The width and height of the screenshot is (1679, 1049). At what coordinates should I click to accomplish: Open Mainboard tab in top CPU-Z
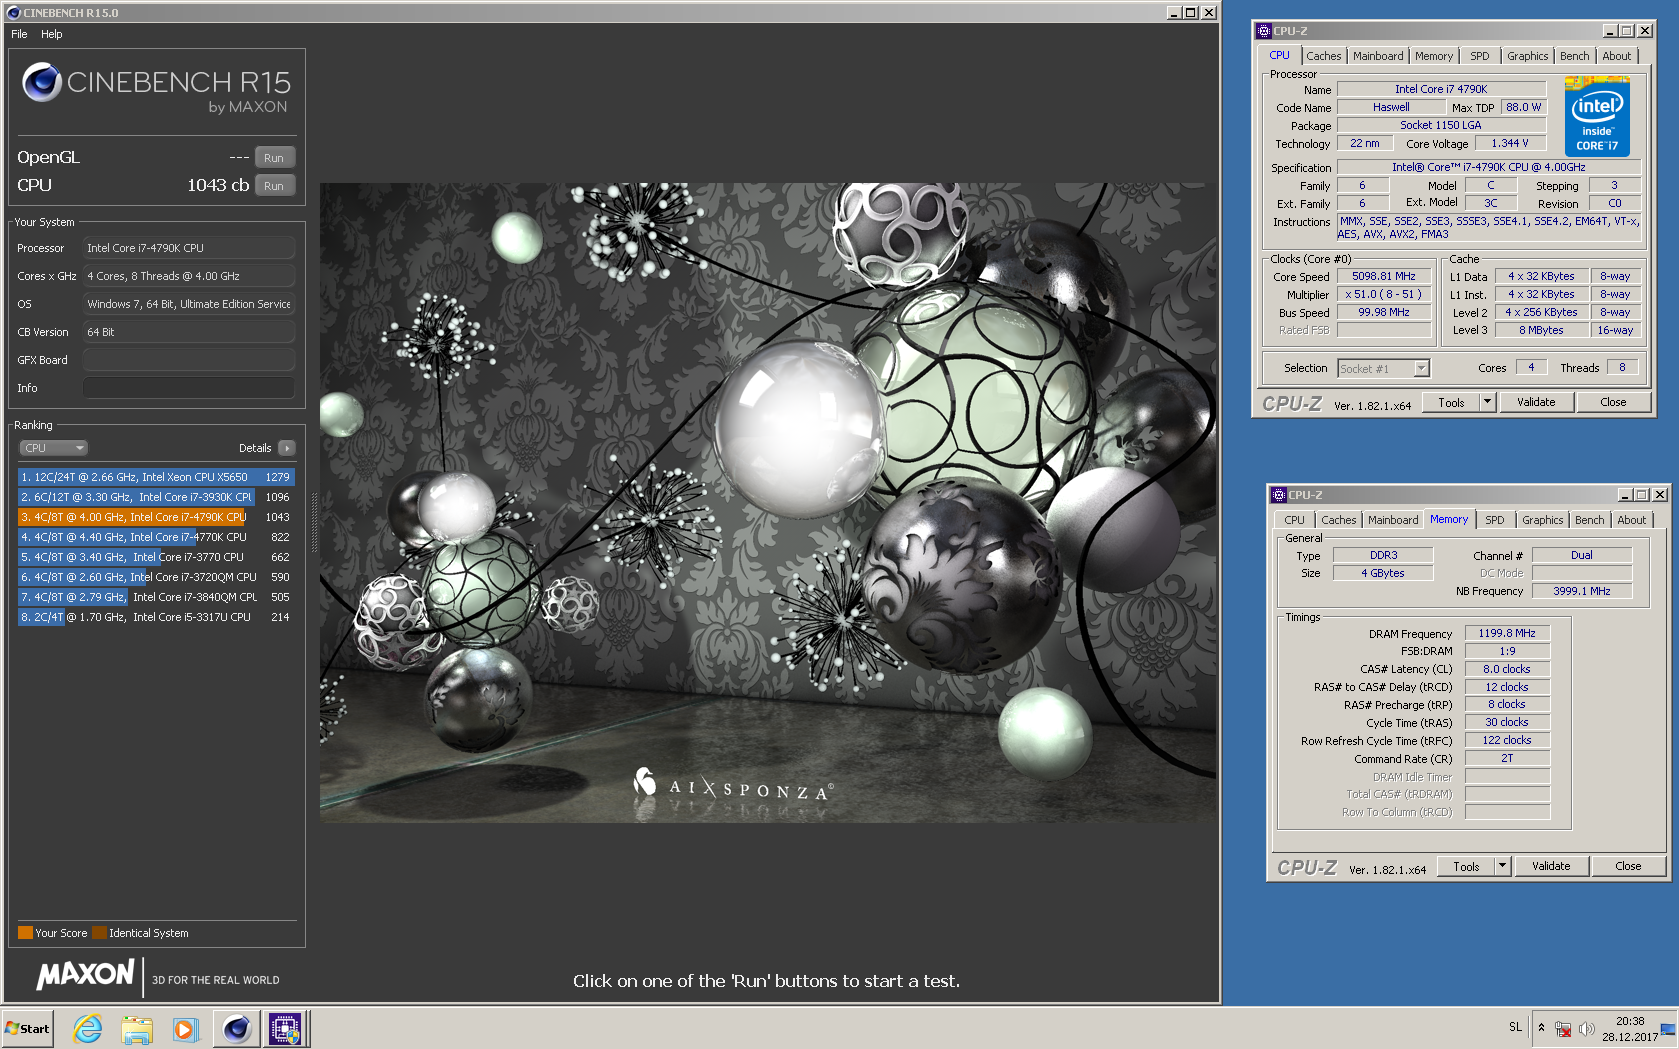[1378, 56]
